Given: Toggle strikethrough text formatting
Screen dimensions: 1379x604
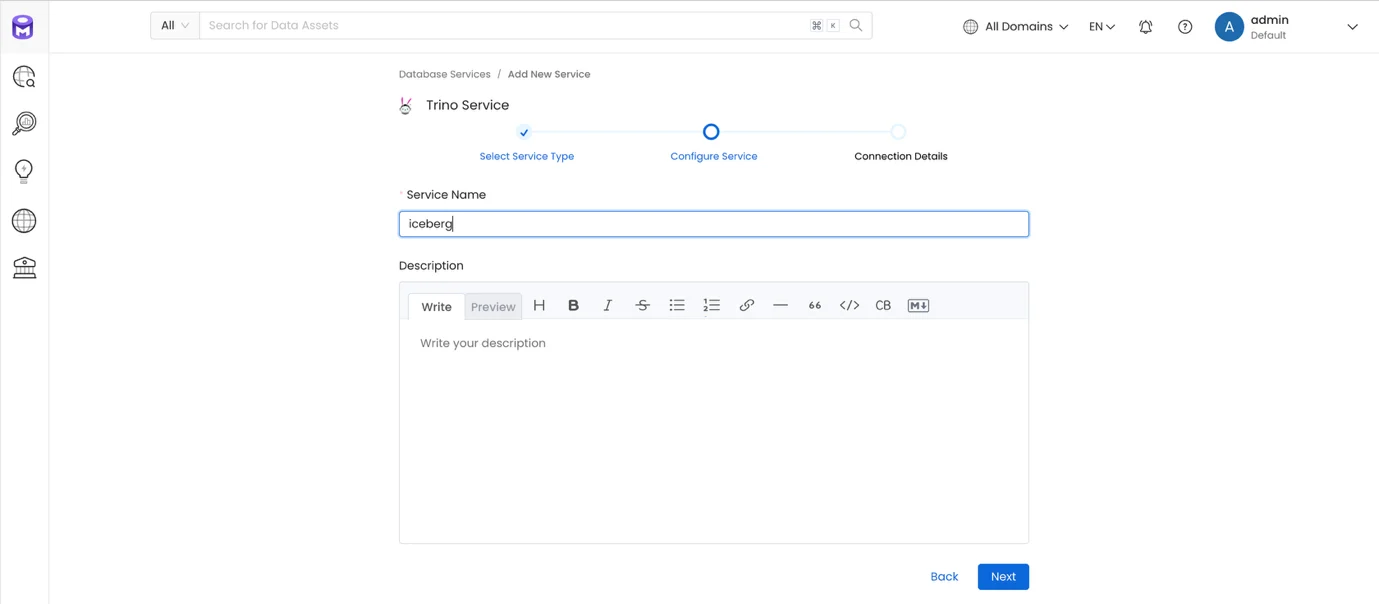Looking at the screenshot, I should [642, 305].
